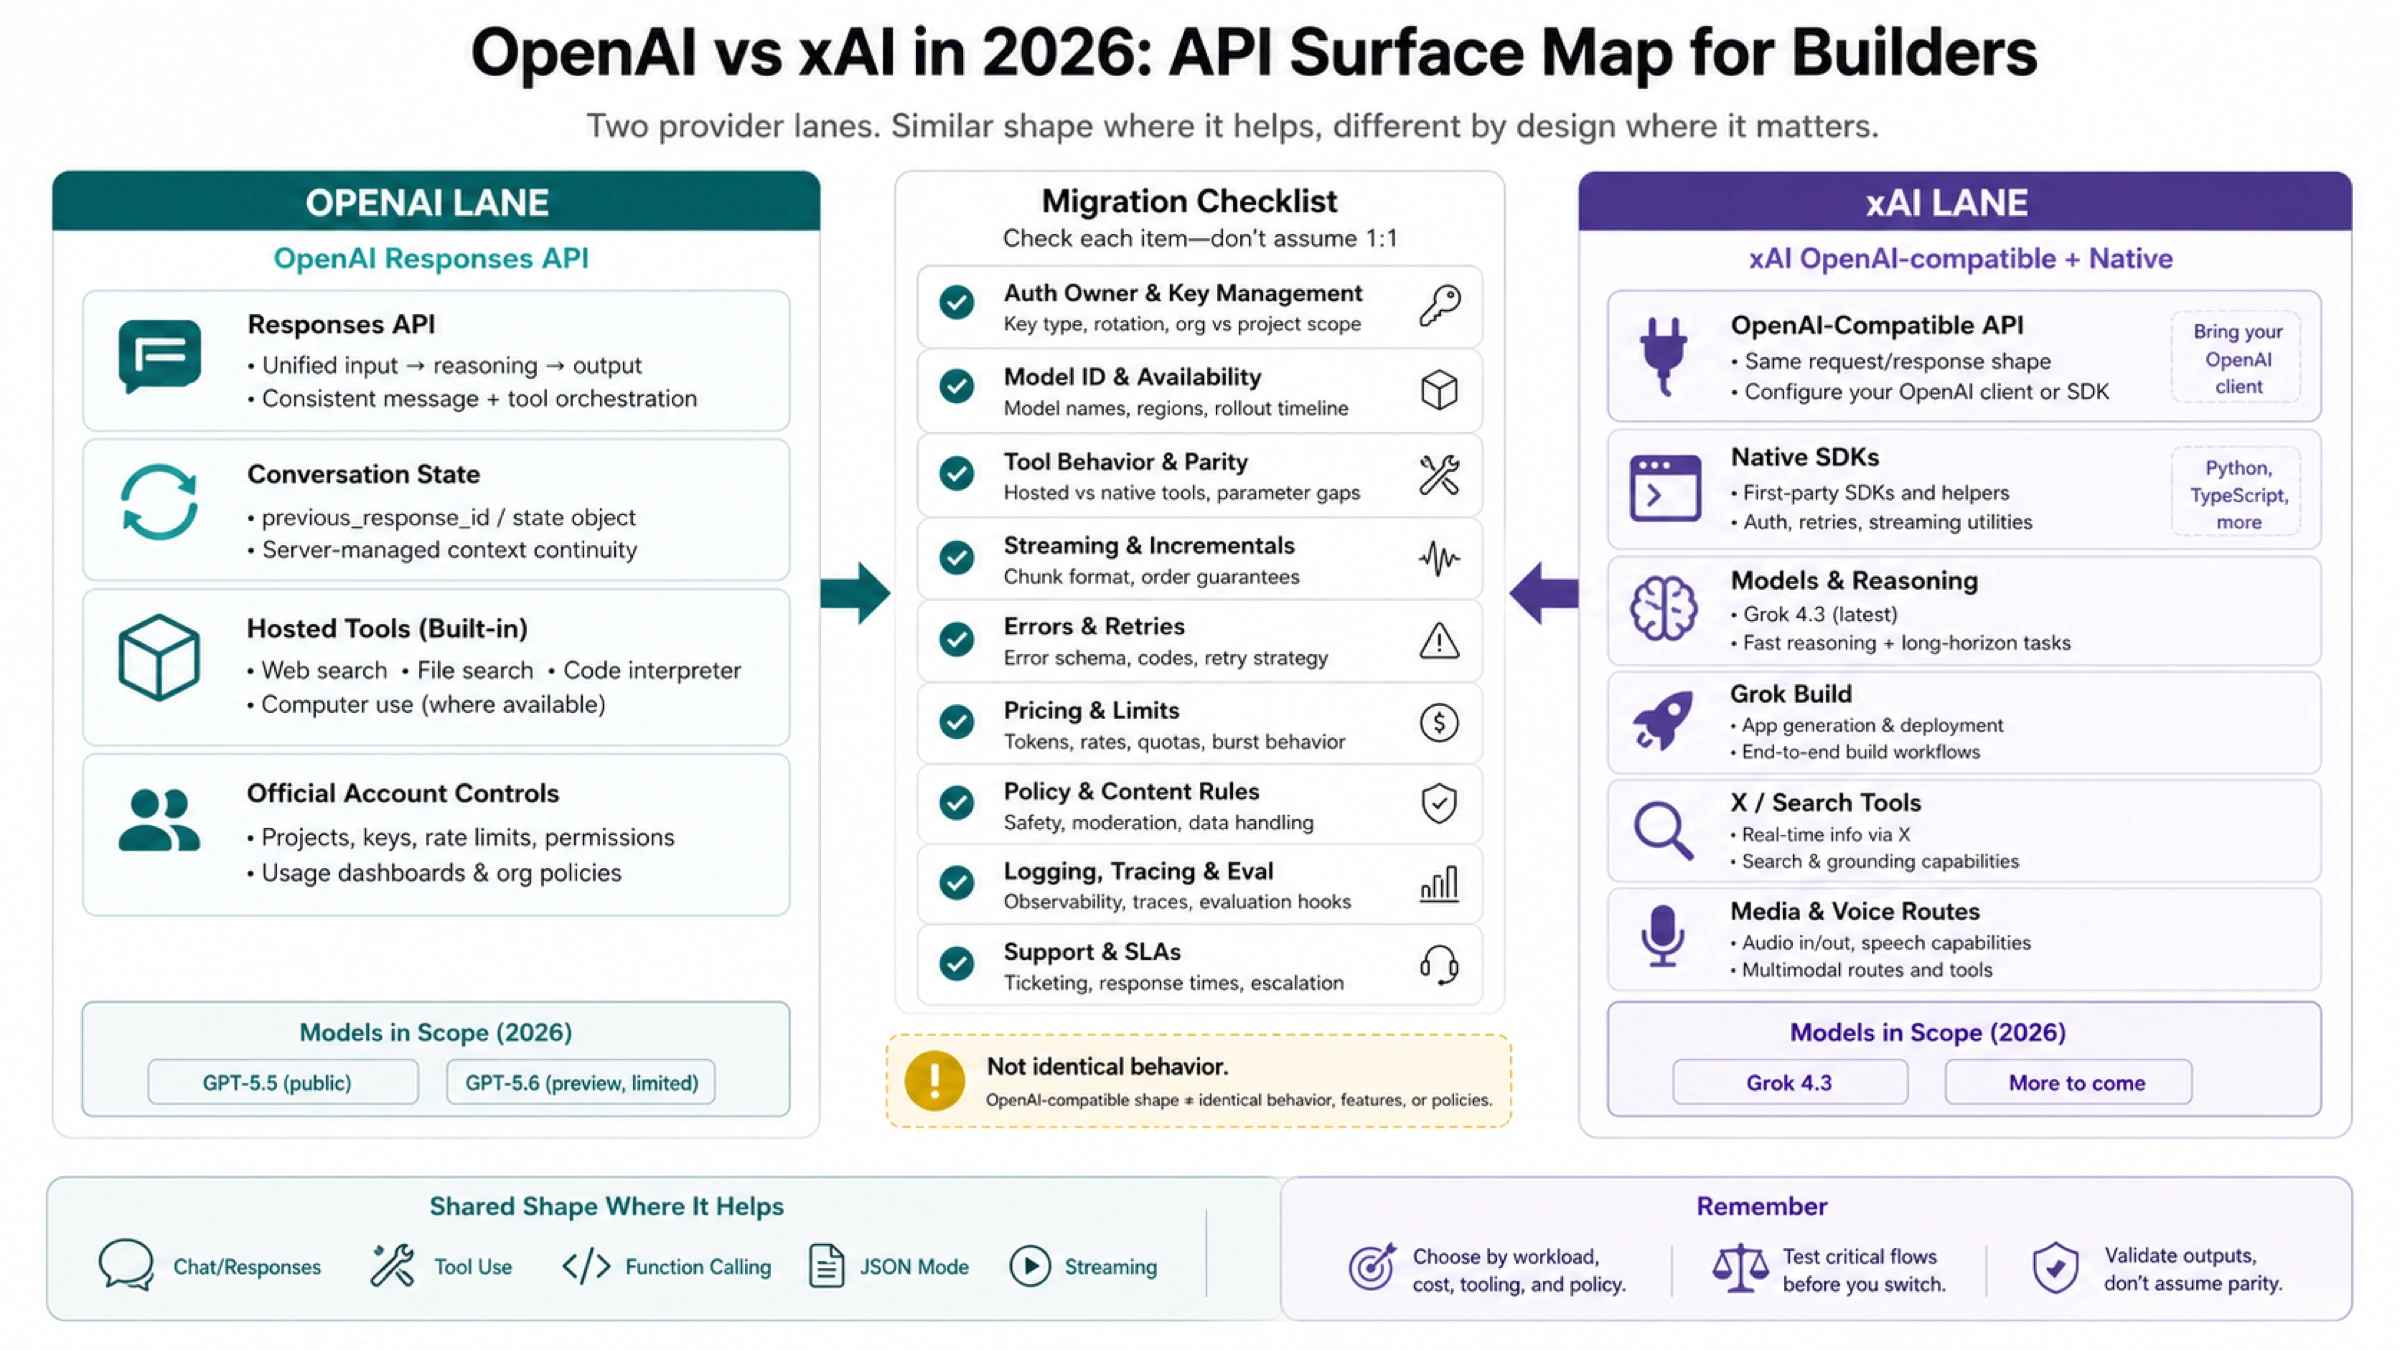Click the warning triangle beside Errors & Retries
The width and height of the screenshot is (2400, 1350).
(x=1439, y=641)
